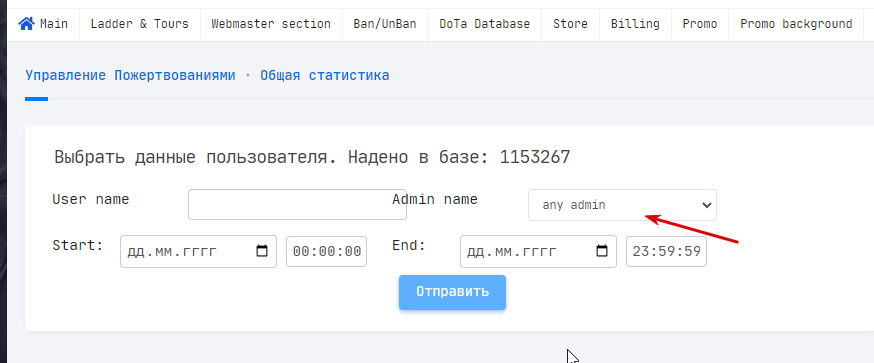Open the Promo menu item
This screenshot has width=874, height=363.
[700, 24]
